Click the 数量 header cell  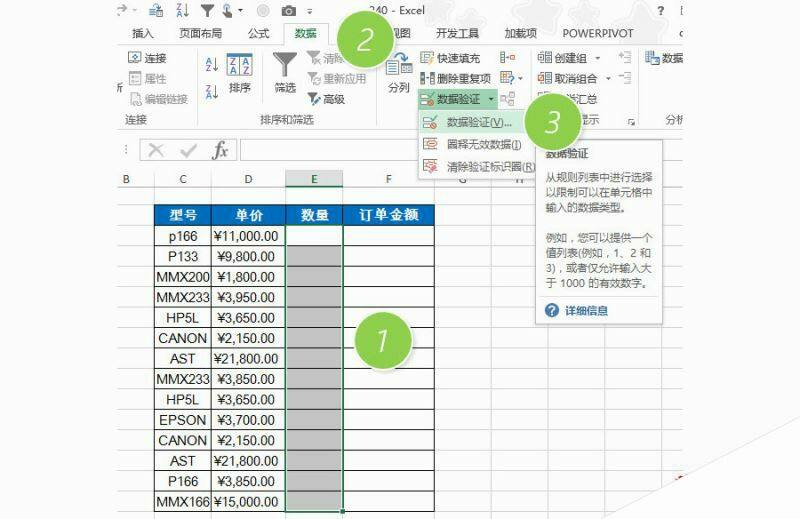(x=314, y=215)
